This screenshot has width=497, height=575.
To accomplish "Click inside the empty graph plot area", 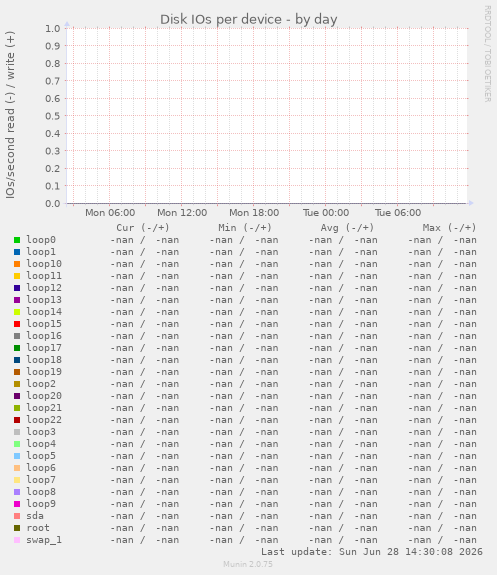I will pyautogui.click(x=267, y=116).
